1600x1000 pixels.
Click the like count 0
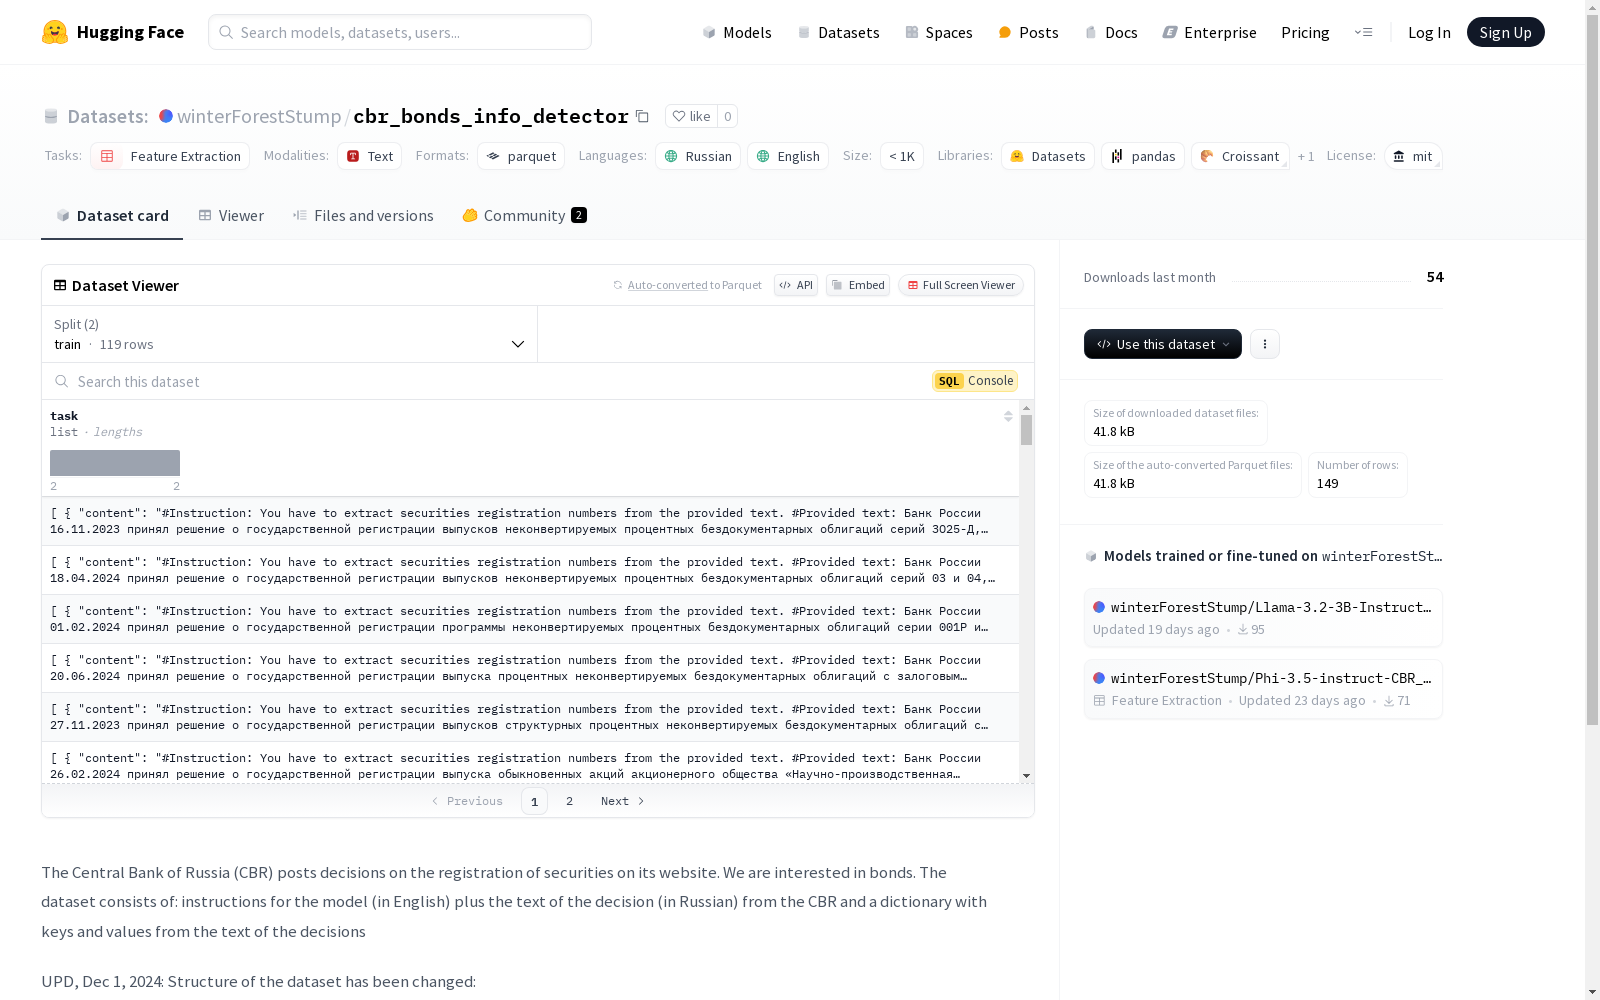pyautogui.click(x=727, y=116)
